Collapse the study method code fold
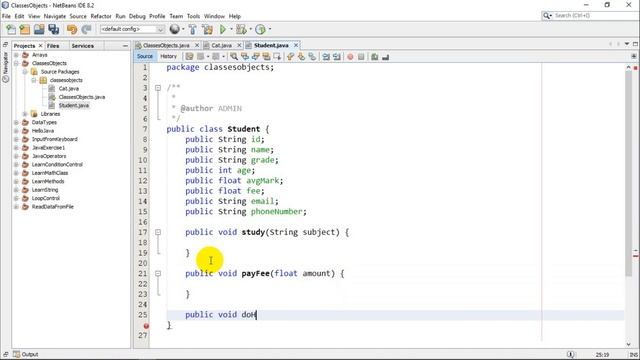 (x=158, y=232)
